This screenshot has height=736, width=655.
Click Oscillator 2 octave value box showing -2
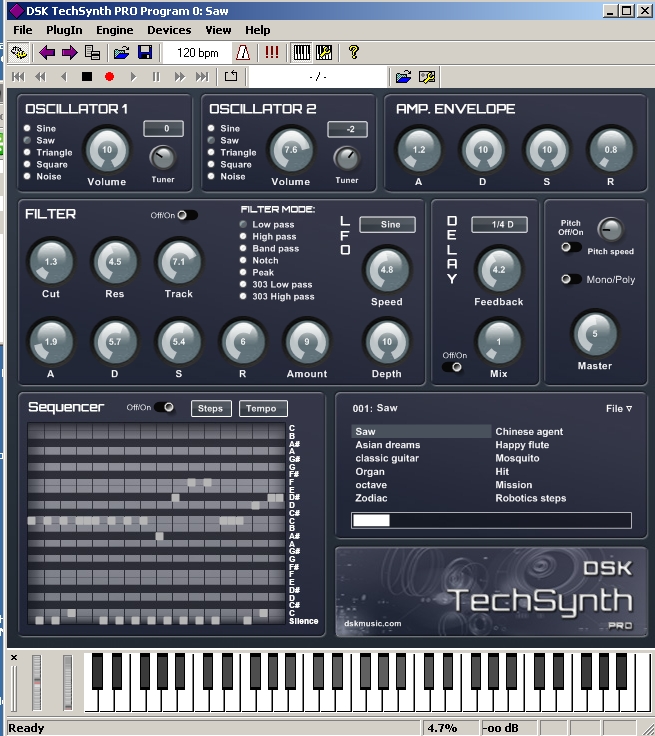click(347, 129)
